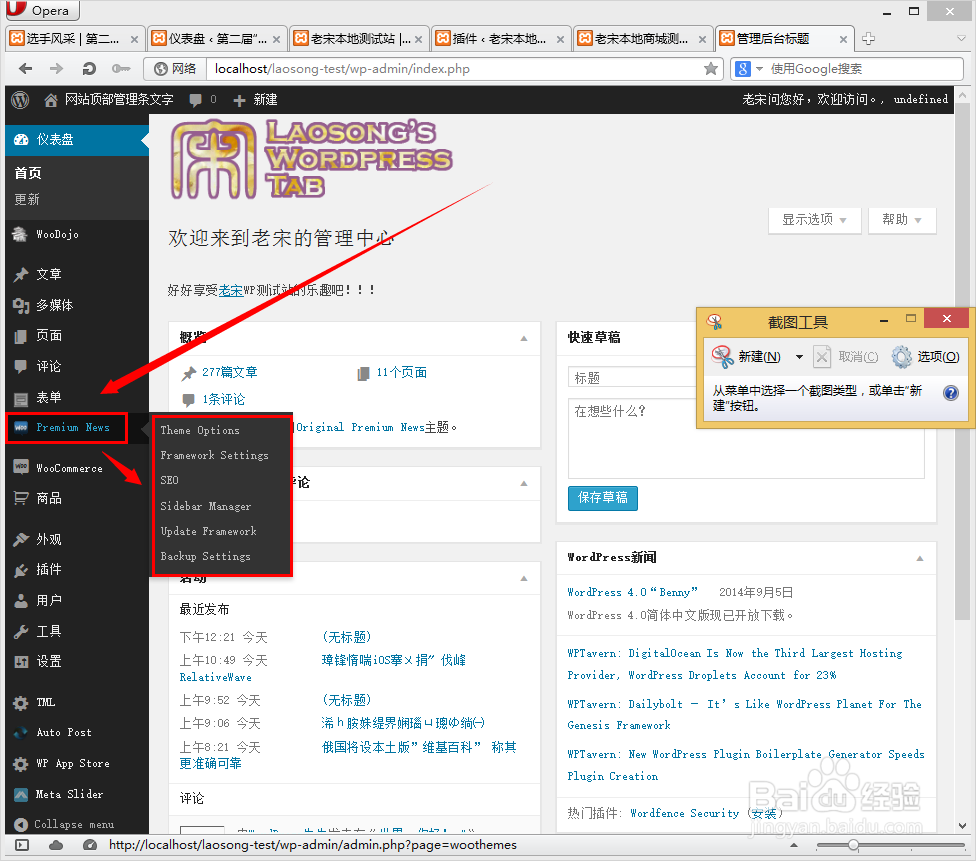
Task: Open 更新 under the dashboard menu
Action: tap(27, 199)
